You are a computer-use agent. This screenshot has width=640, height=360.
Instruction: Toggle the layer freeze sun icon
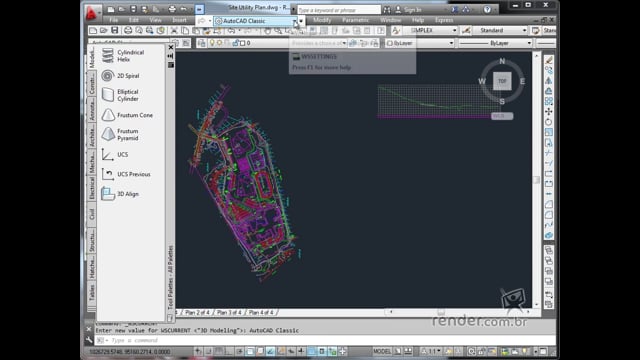coord(220,43)
